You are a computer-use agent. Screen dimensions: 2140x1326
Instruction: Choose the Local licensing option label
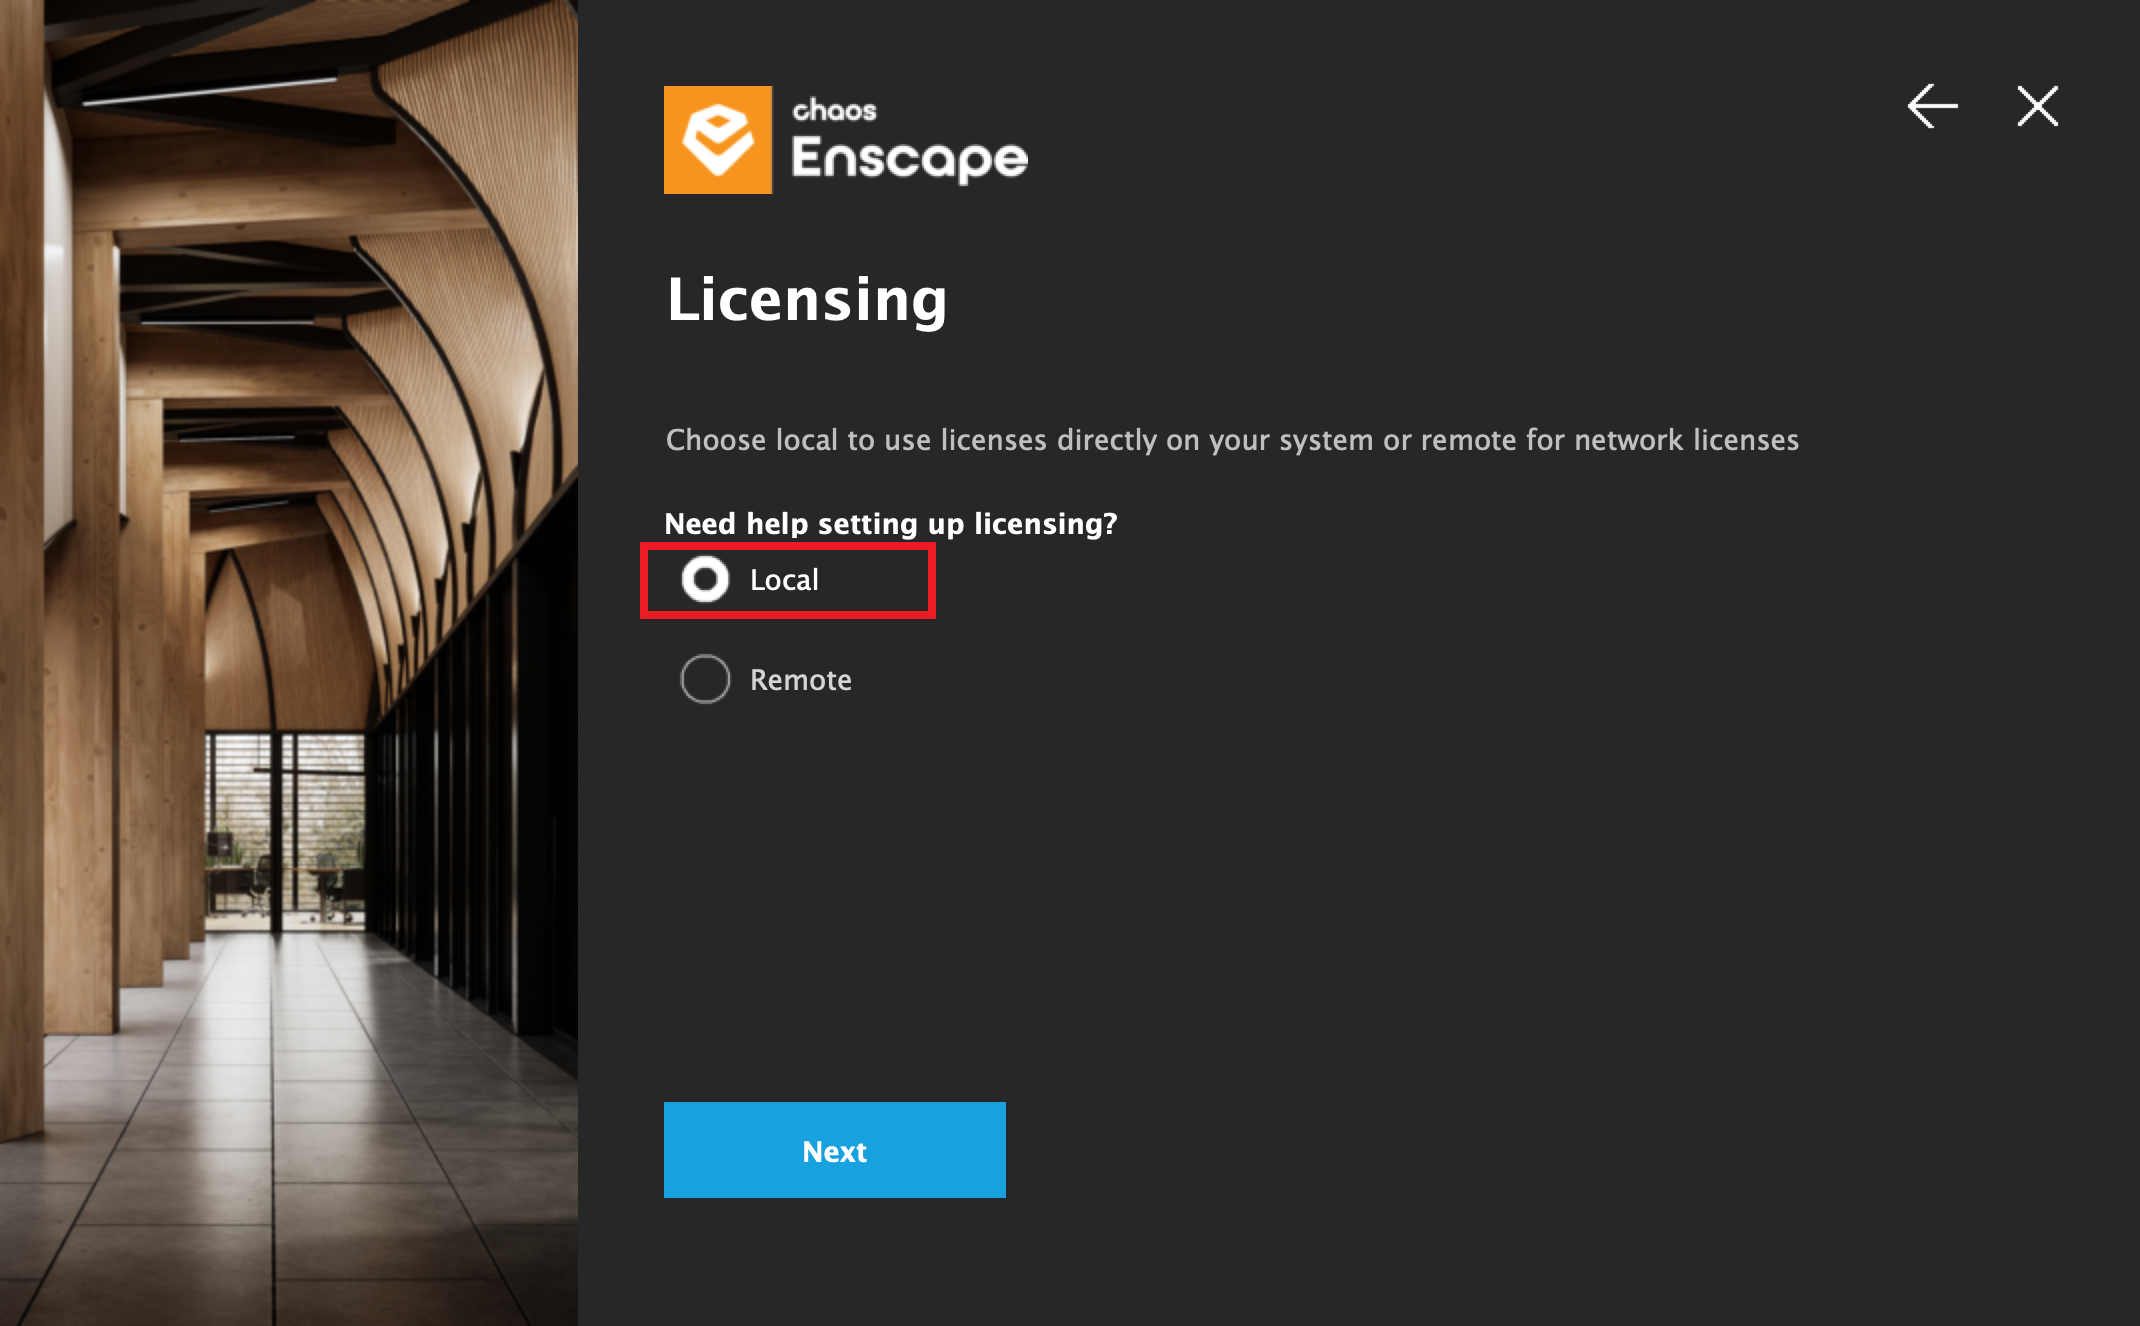pos(784,580)
